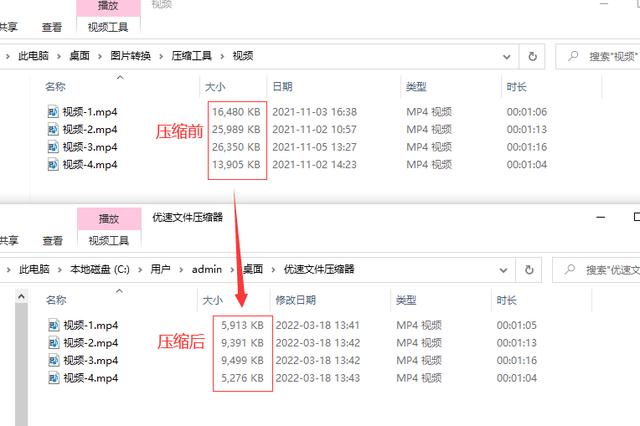
Task: Go to 桌面 in upper address bar
Action: pyautogui.click(x=79, y=55)
